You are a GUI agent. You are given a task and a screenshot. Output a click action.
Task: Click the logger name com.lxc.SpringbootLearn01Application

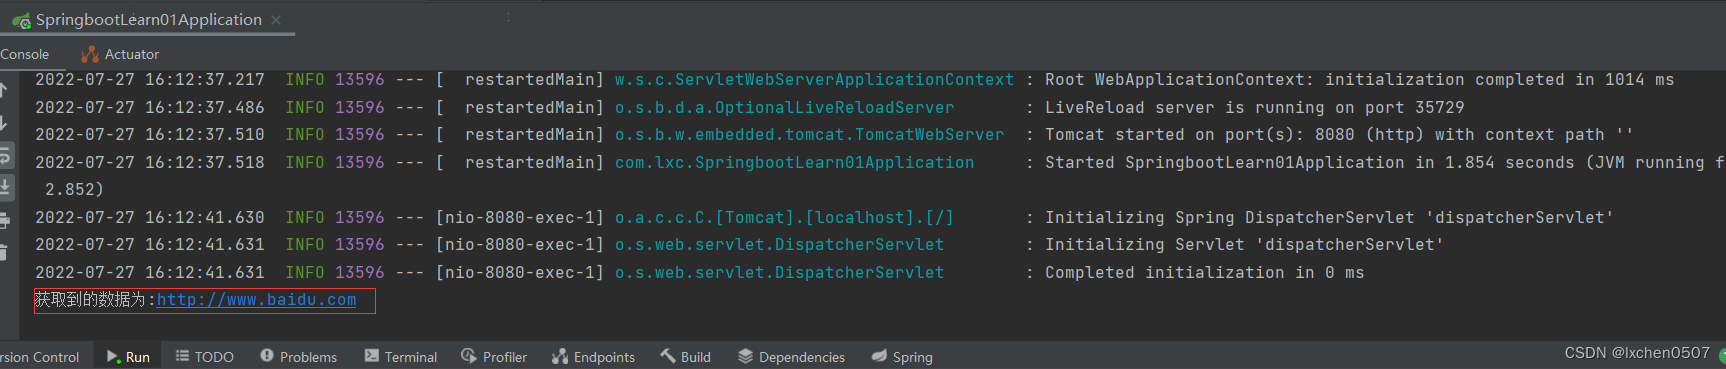coord(794,163)
